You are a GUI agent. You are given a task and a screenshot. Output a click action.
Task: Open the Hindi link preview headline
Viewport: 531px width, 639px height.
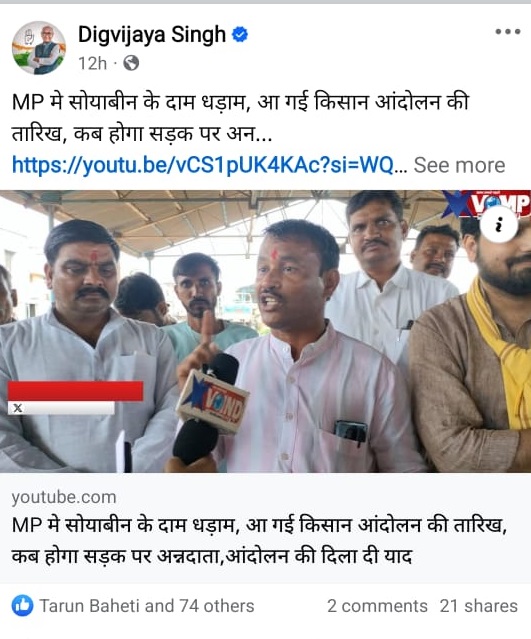tap(259, 540)
